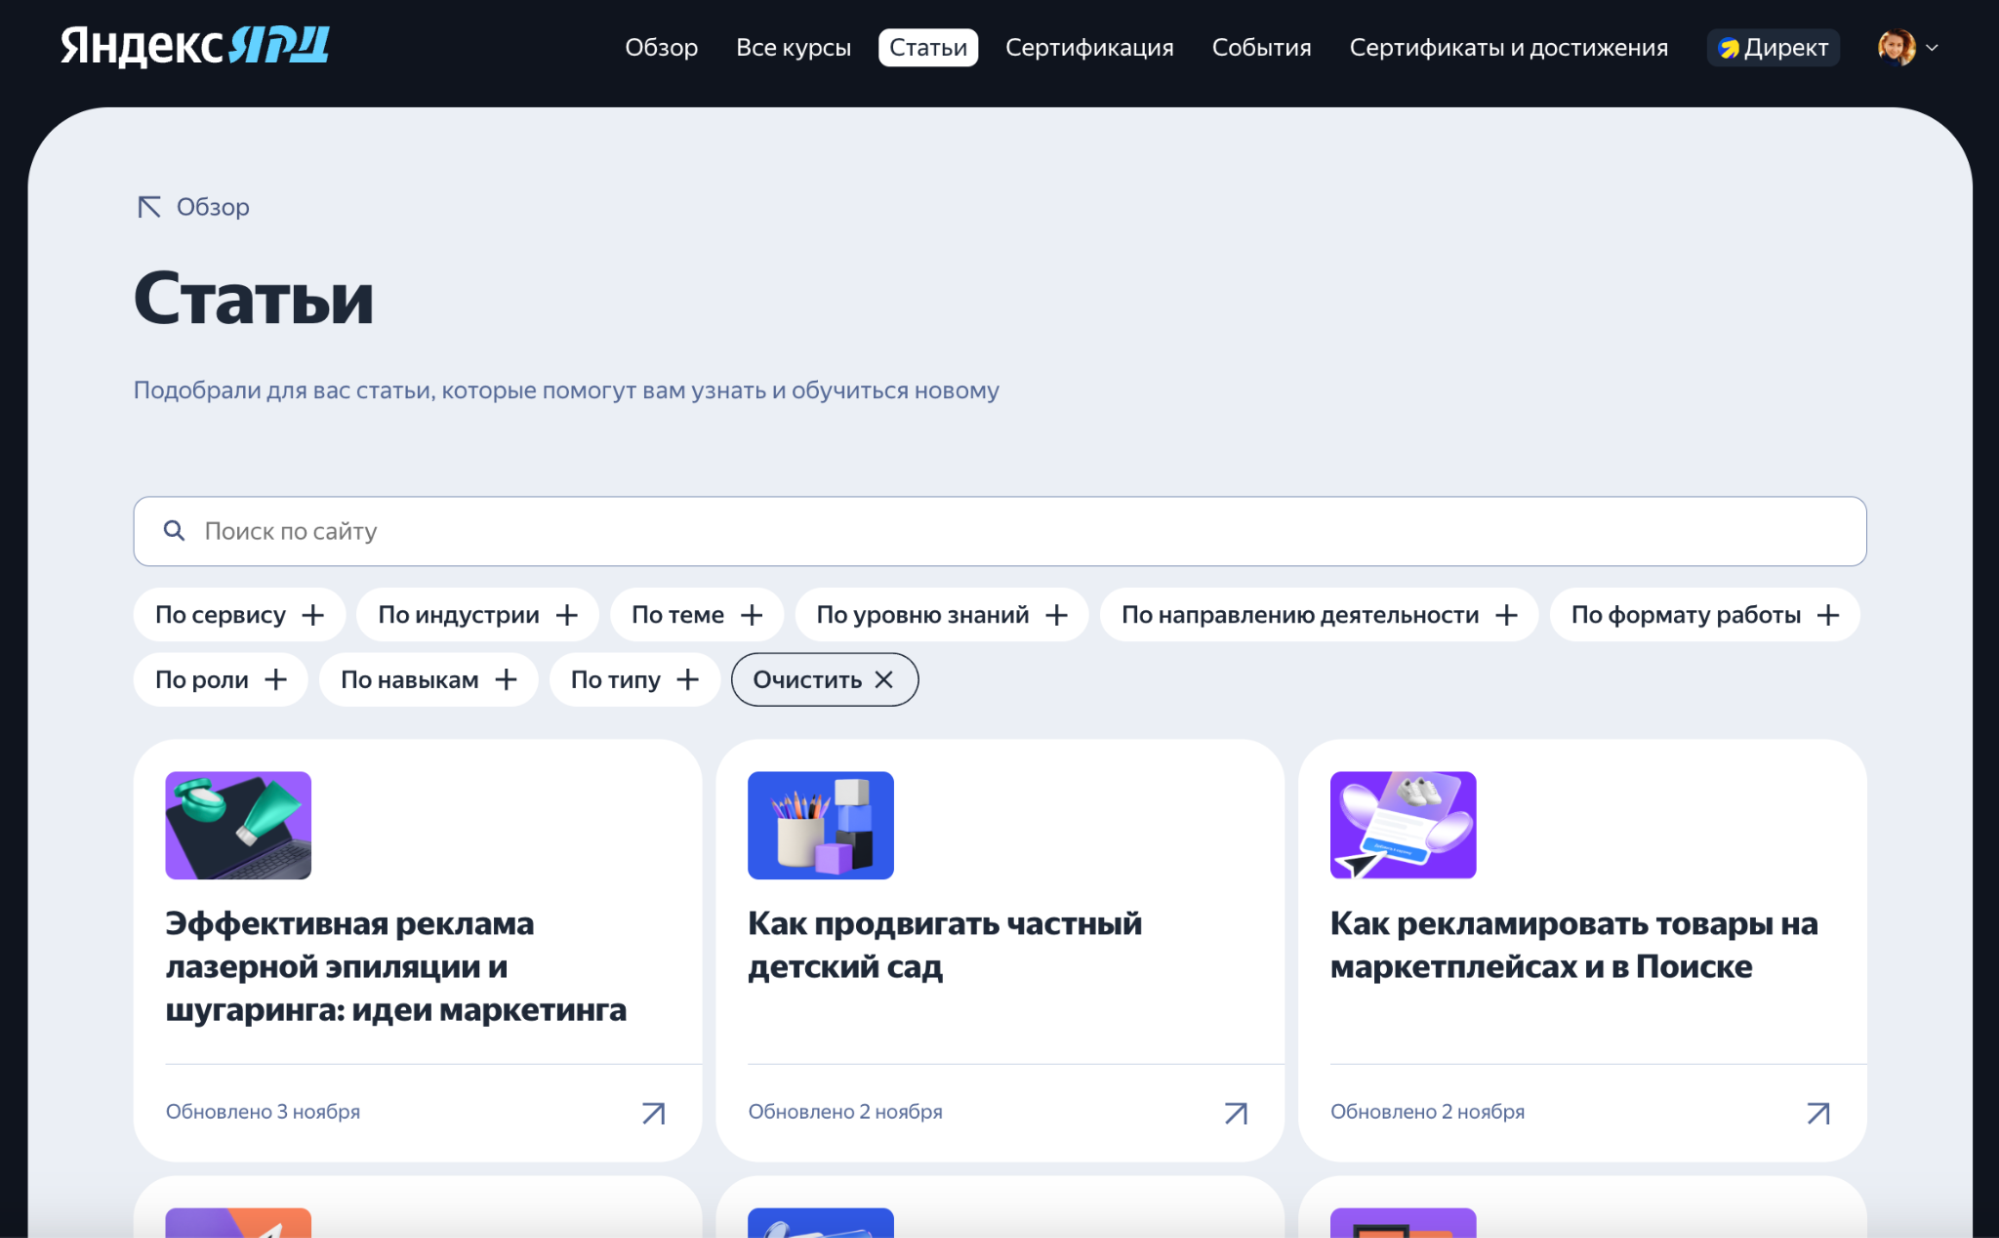Open the article about laser epilation via its arrow icon
The height and width of the screenshot is (1238, 1999).
(654, 1112)
